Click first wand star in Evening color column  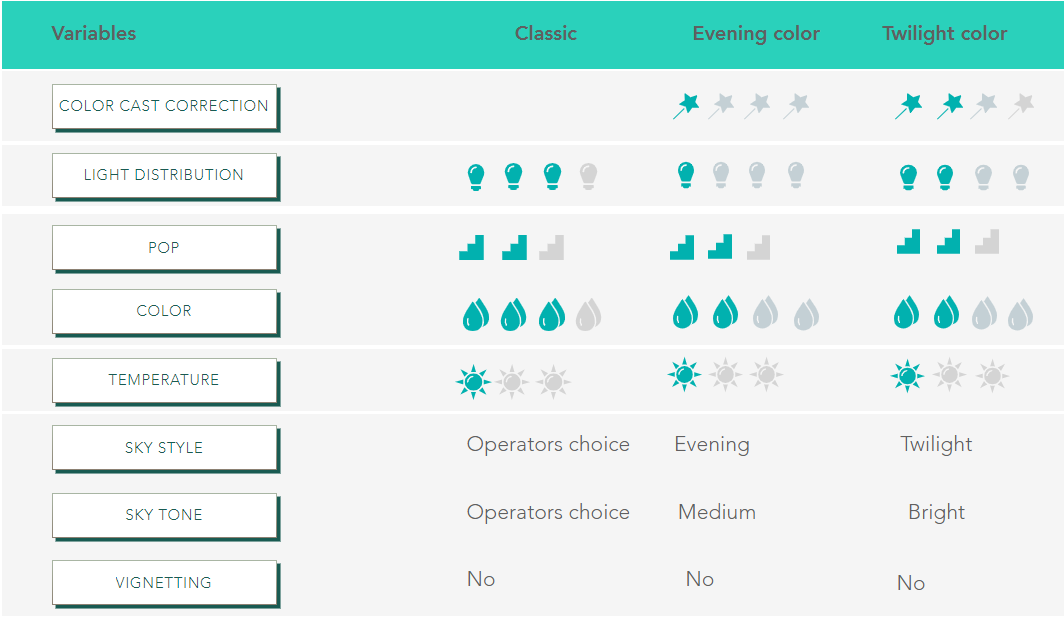coord(686,104)
